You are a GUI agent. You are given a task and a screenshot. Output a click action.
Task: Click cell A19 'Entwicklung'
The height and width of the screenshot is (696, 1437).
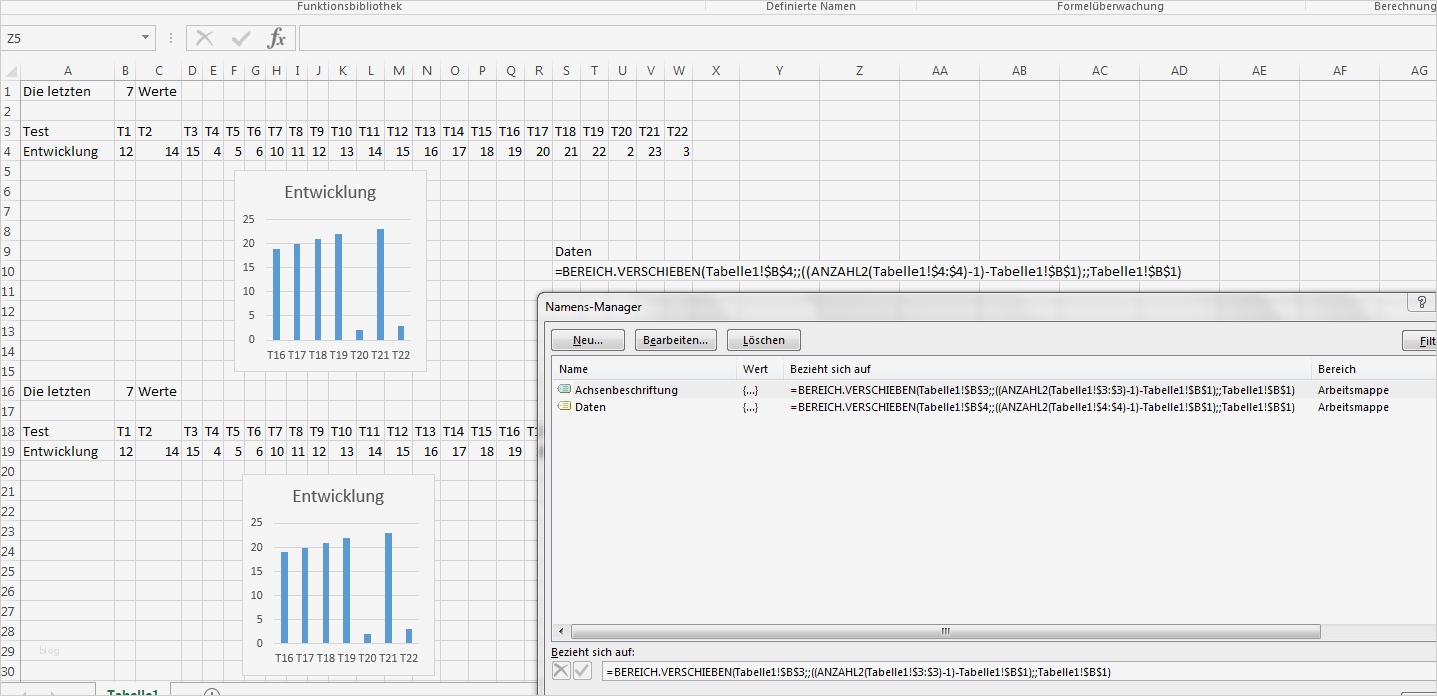(x=67, y=451)
